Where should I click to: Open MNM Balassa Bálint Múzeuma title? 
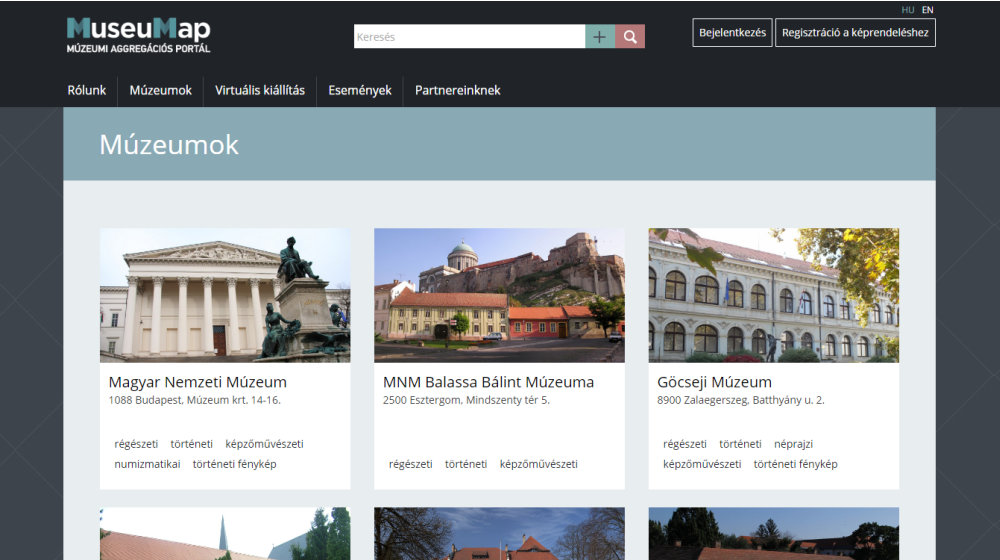[x=489, y=382]
